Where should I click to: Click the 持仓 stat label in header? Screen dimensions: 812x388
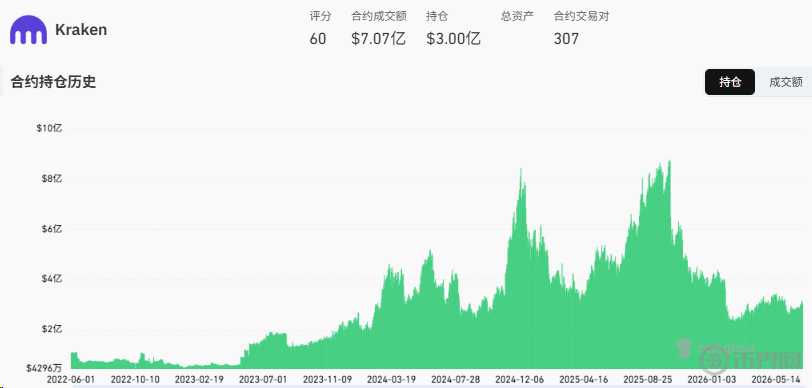point(437,16)
